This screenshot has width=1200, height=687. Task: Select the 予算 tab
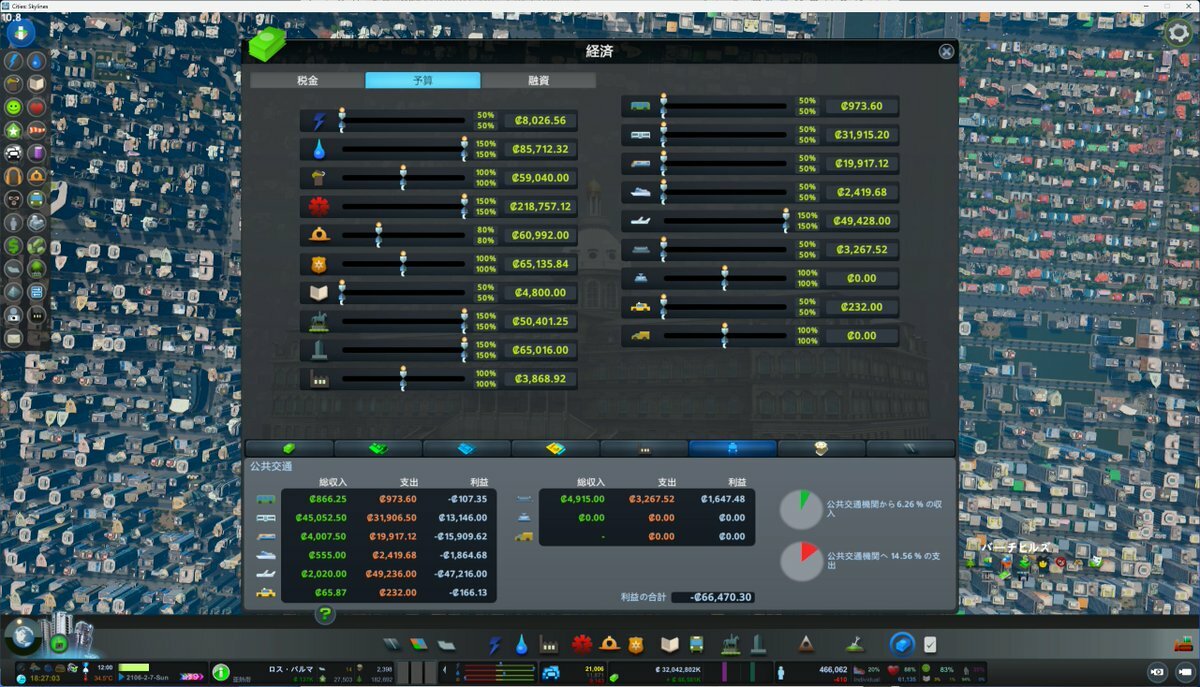tap(422, 80)
